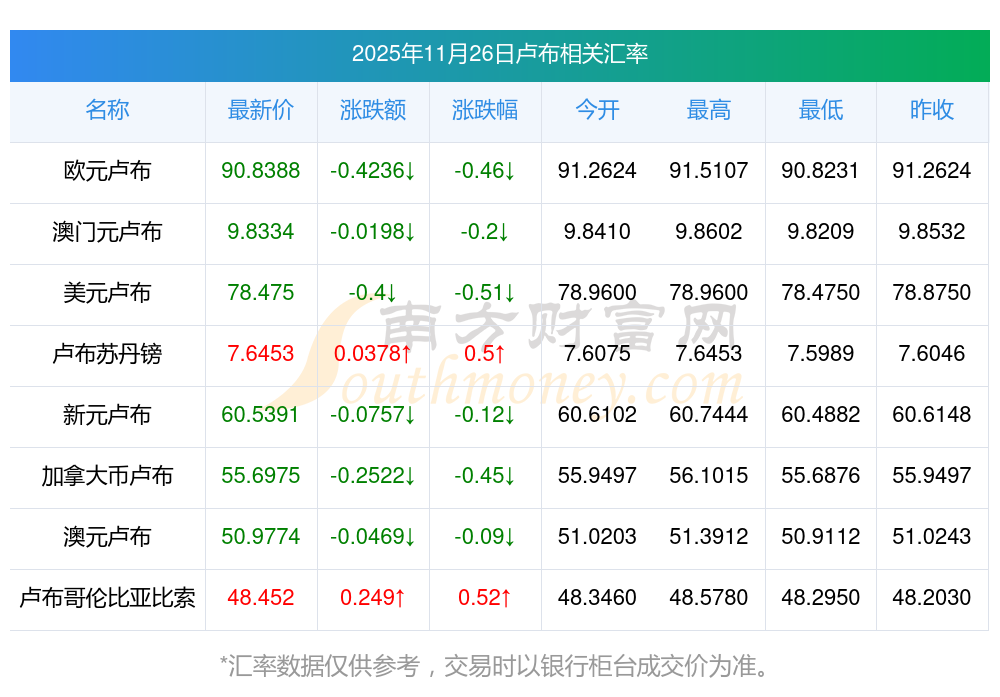Click the 澳元卢布 row name

(107, 537)
